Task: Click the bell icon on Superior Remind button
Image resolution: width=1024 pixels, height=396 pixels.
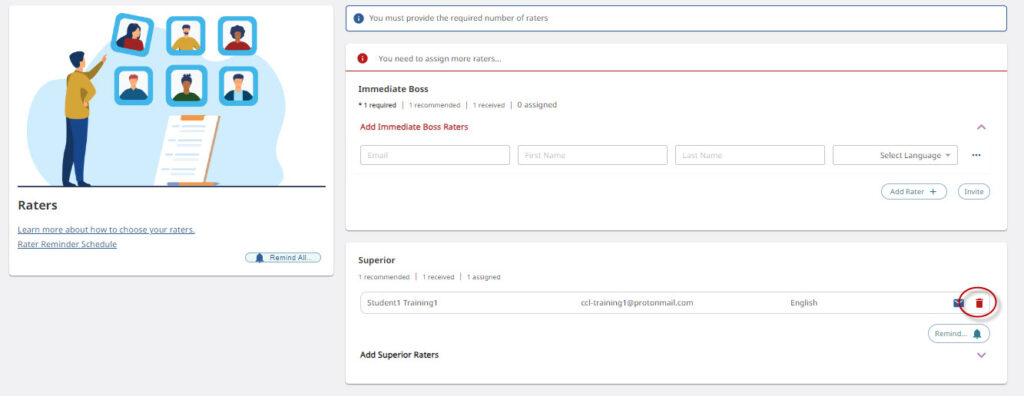Action: coord(977,333)
